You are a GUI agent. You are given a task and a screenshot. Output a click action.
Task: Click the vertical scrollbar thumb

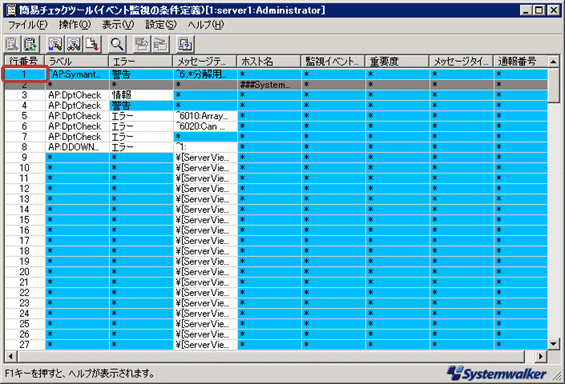point(554,85)
